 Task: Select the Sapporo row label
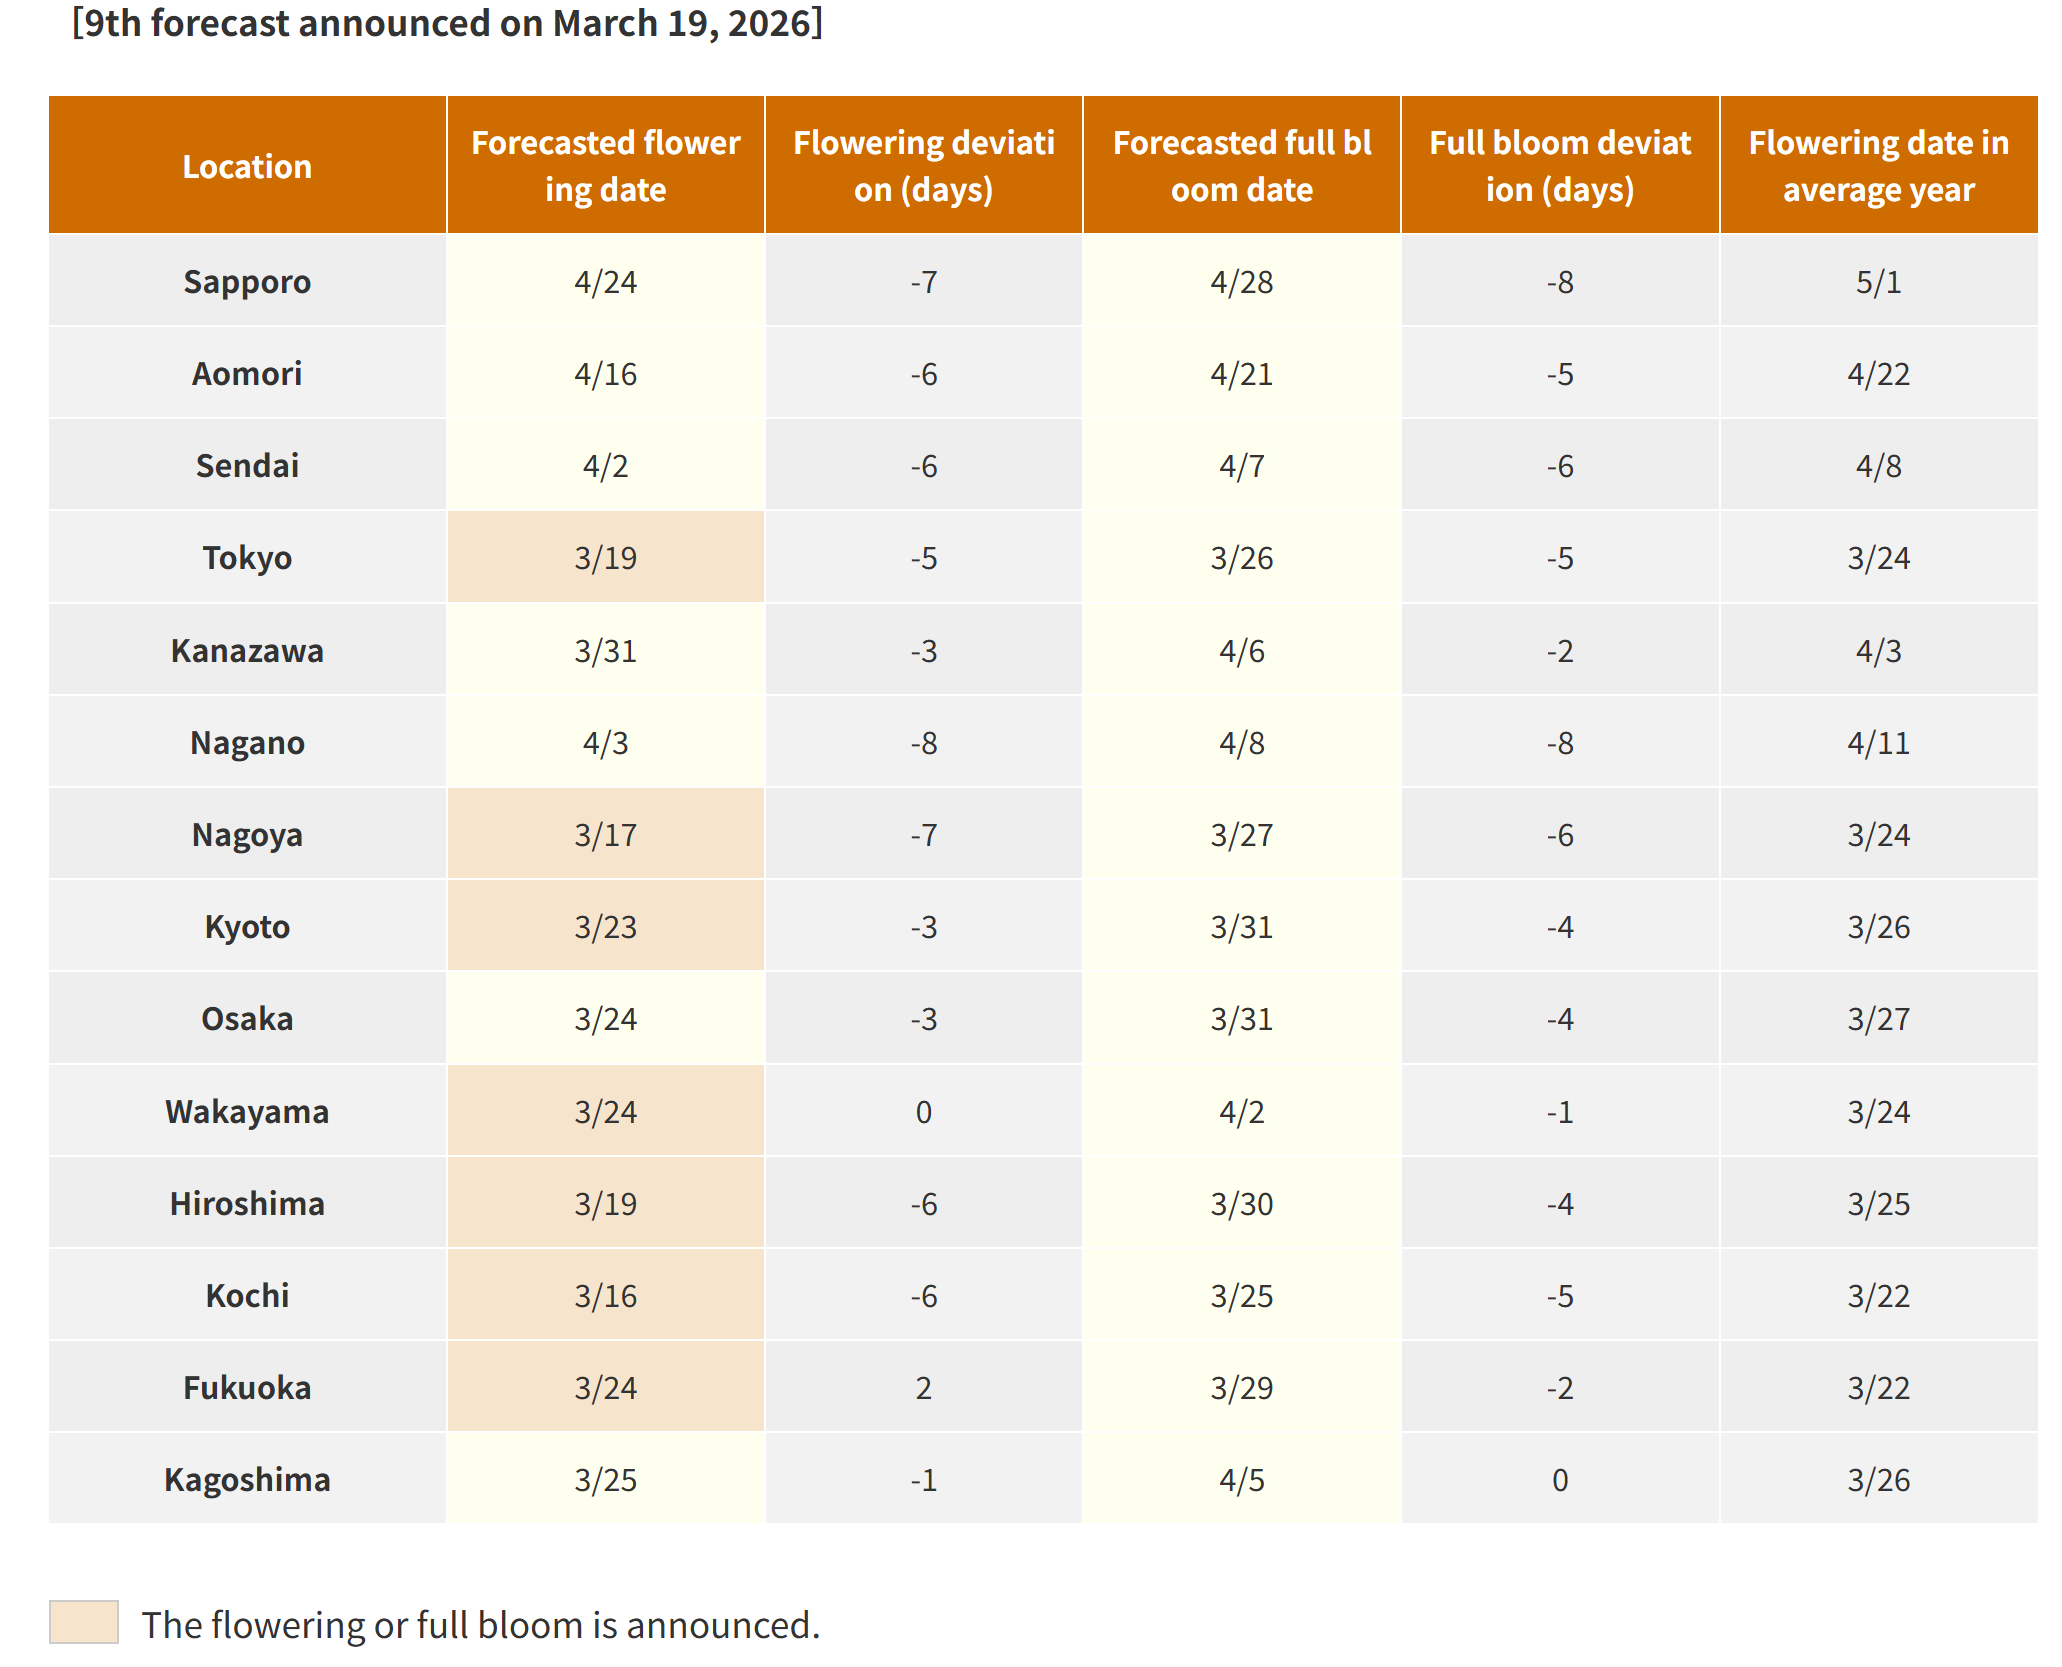[x=247, y=282]
